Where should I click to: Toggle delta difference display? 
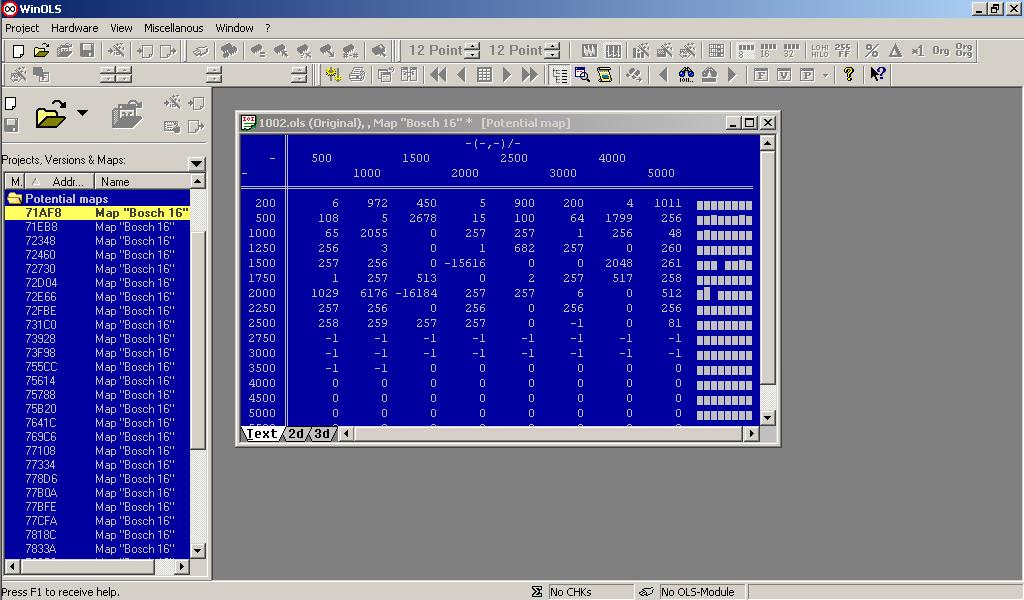(x=895, y=50)
